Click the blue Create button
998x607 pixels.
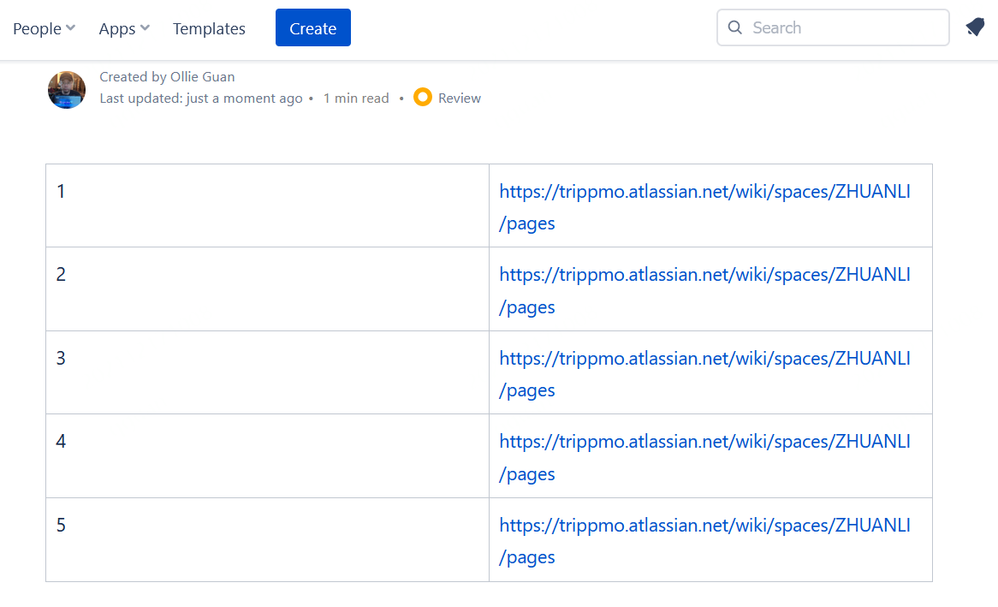click(313, 27)
